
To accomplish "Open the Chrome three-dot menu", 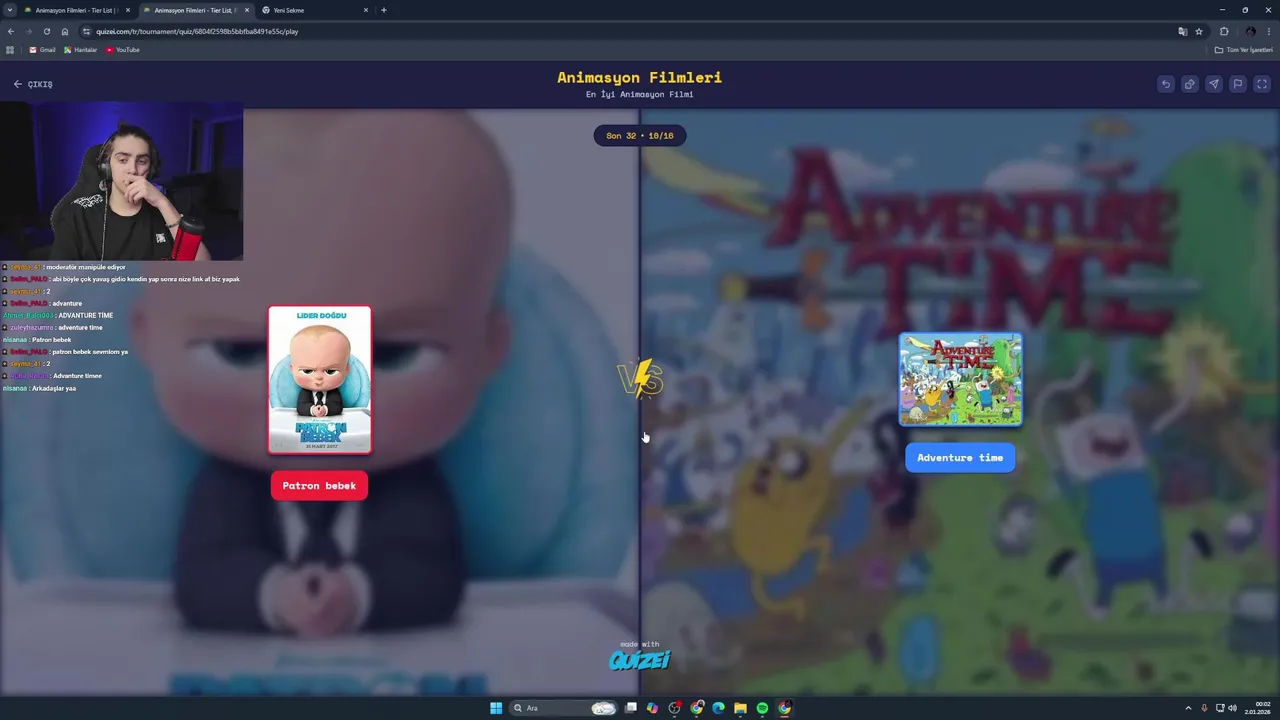I will tap(1268, 31).
